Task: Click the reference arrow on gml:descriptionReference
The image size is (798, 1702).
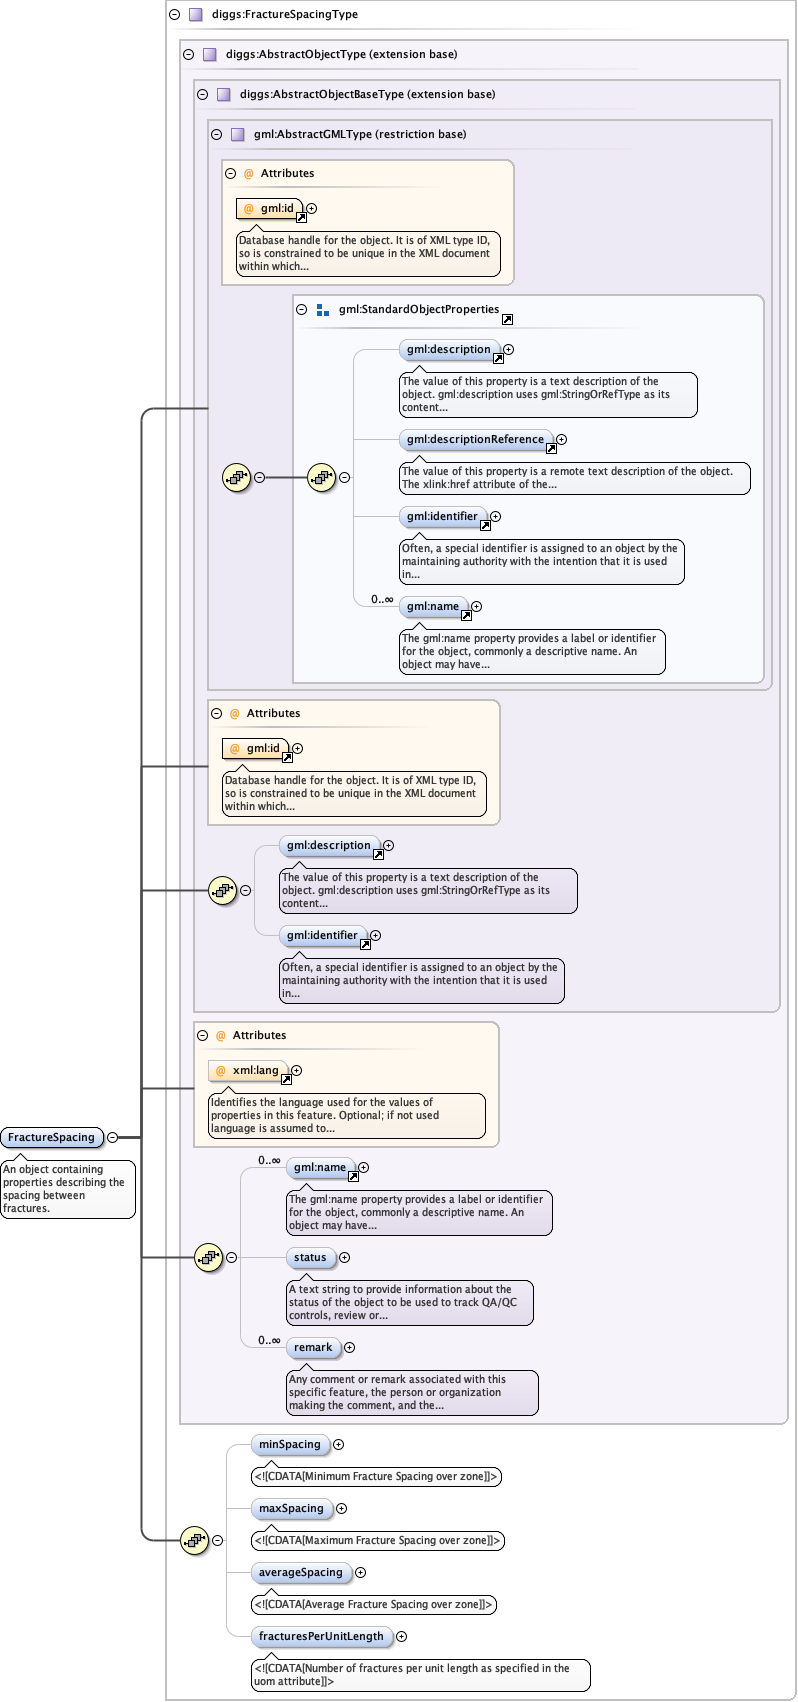Action: [x=551, y=449]
